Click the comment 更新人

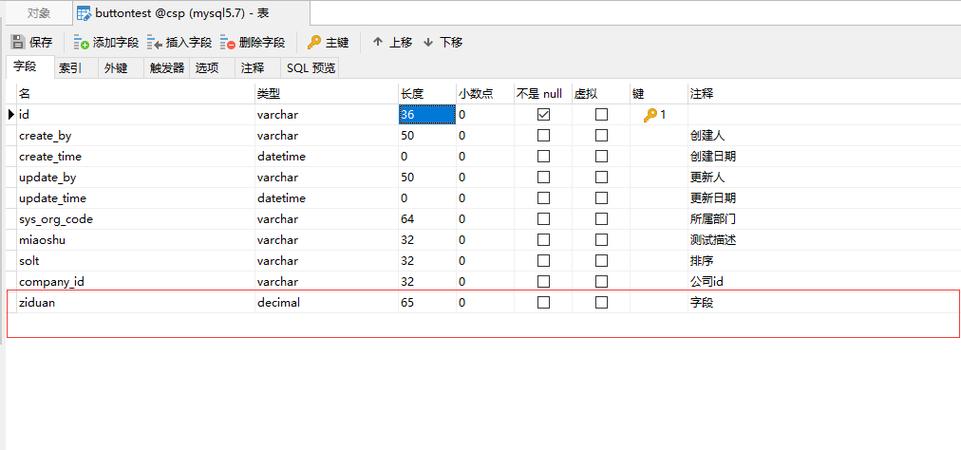[x=707, y=177]
